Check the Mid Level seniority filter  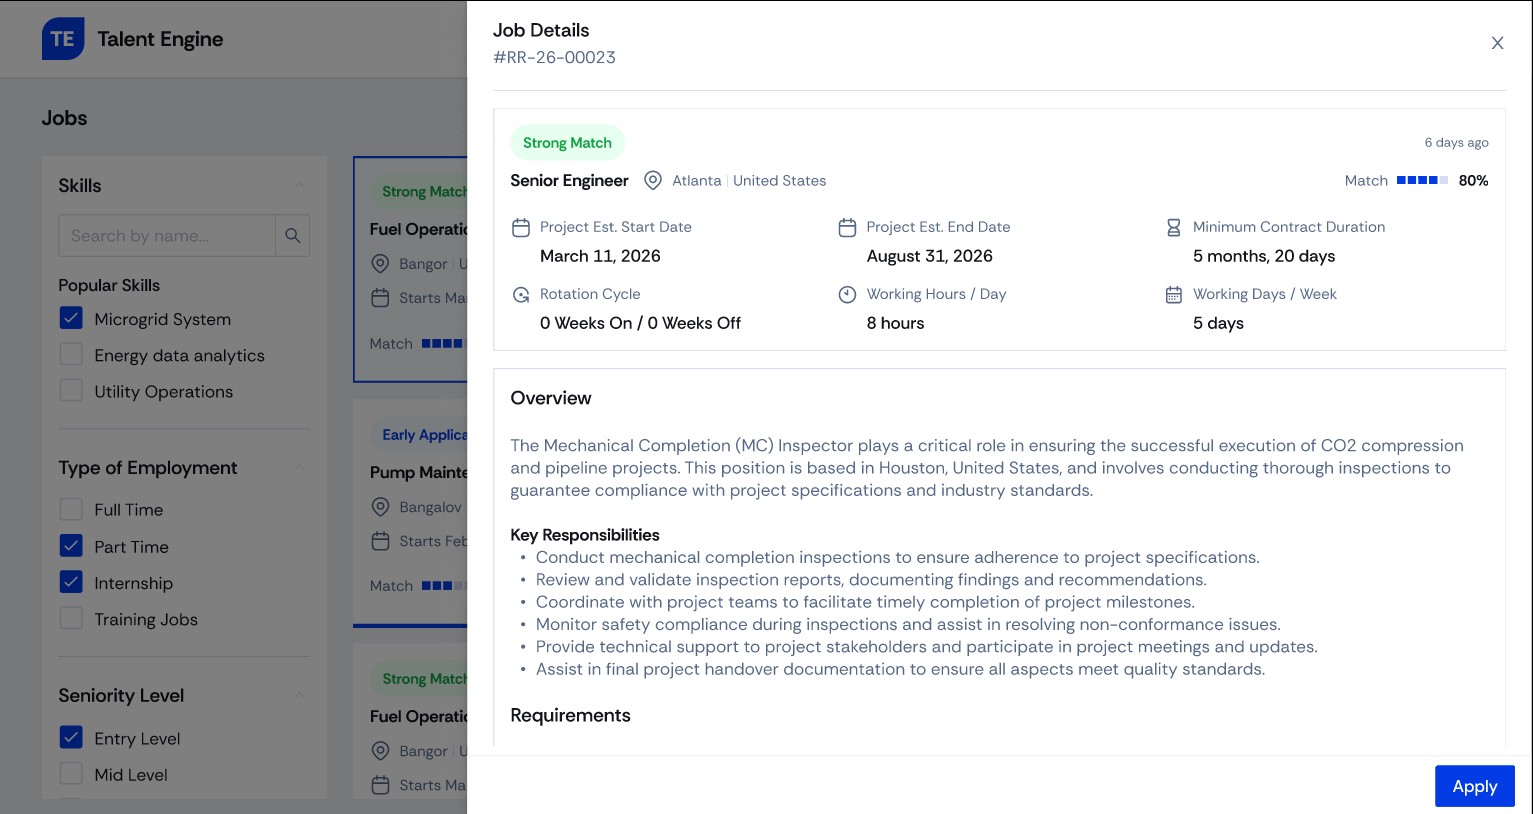pos(71,773)
